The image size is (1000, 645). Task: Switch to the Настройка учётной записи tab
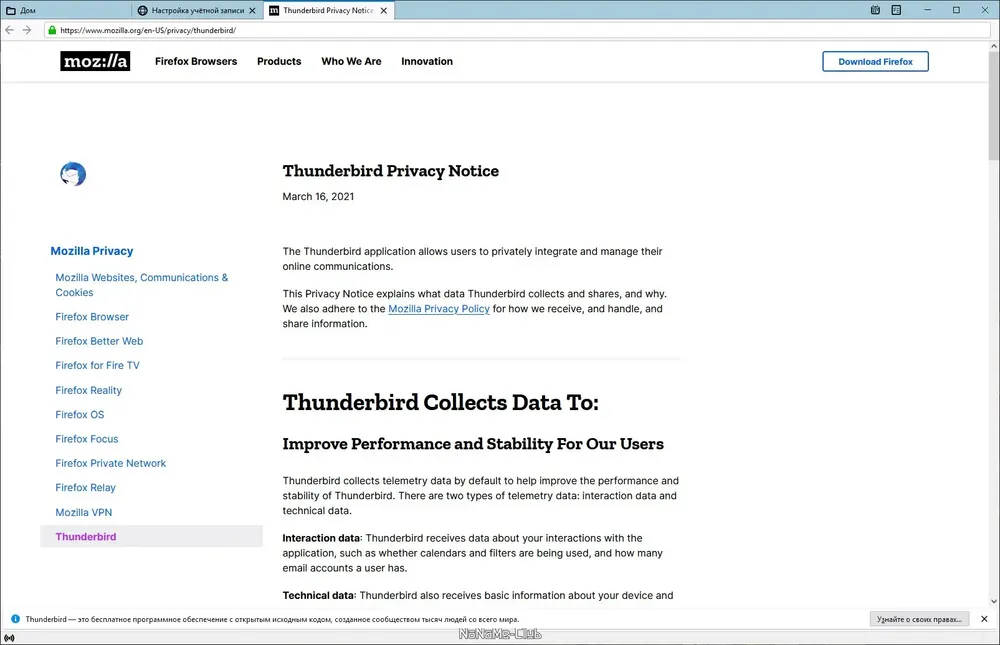198,10
